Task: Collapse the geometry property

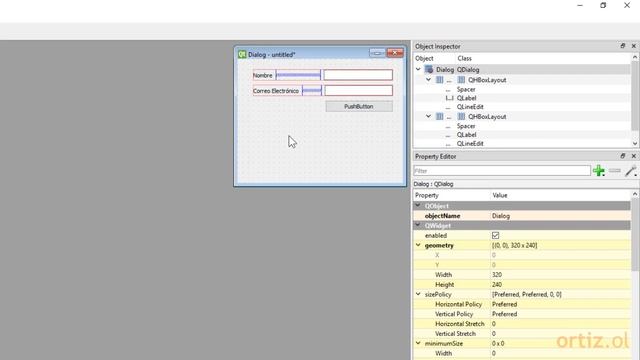Action: [418, 245]
